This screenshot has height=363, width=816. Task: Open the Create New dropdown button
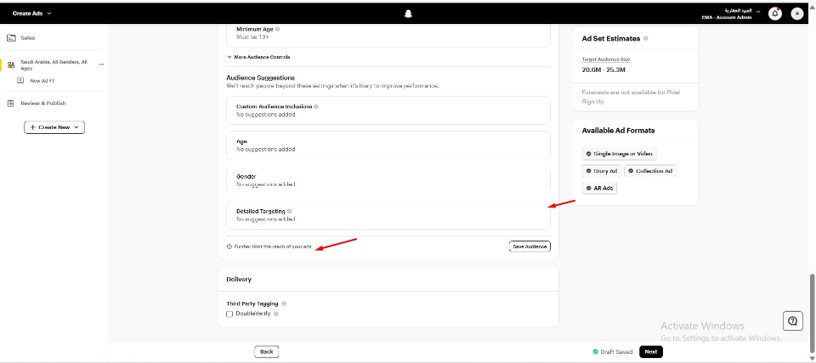(54, 127)
